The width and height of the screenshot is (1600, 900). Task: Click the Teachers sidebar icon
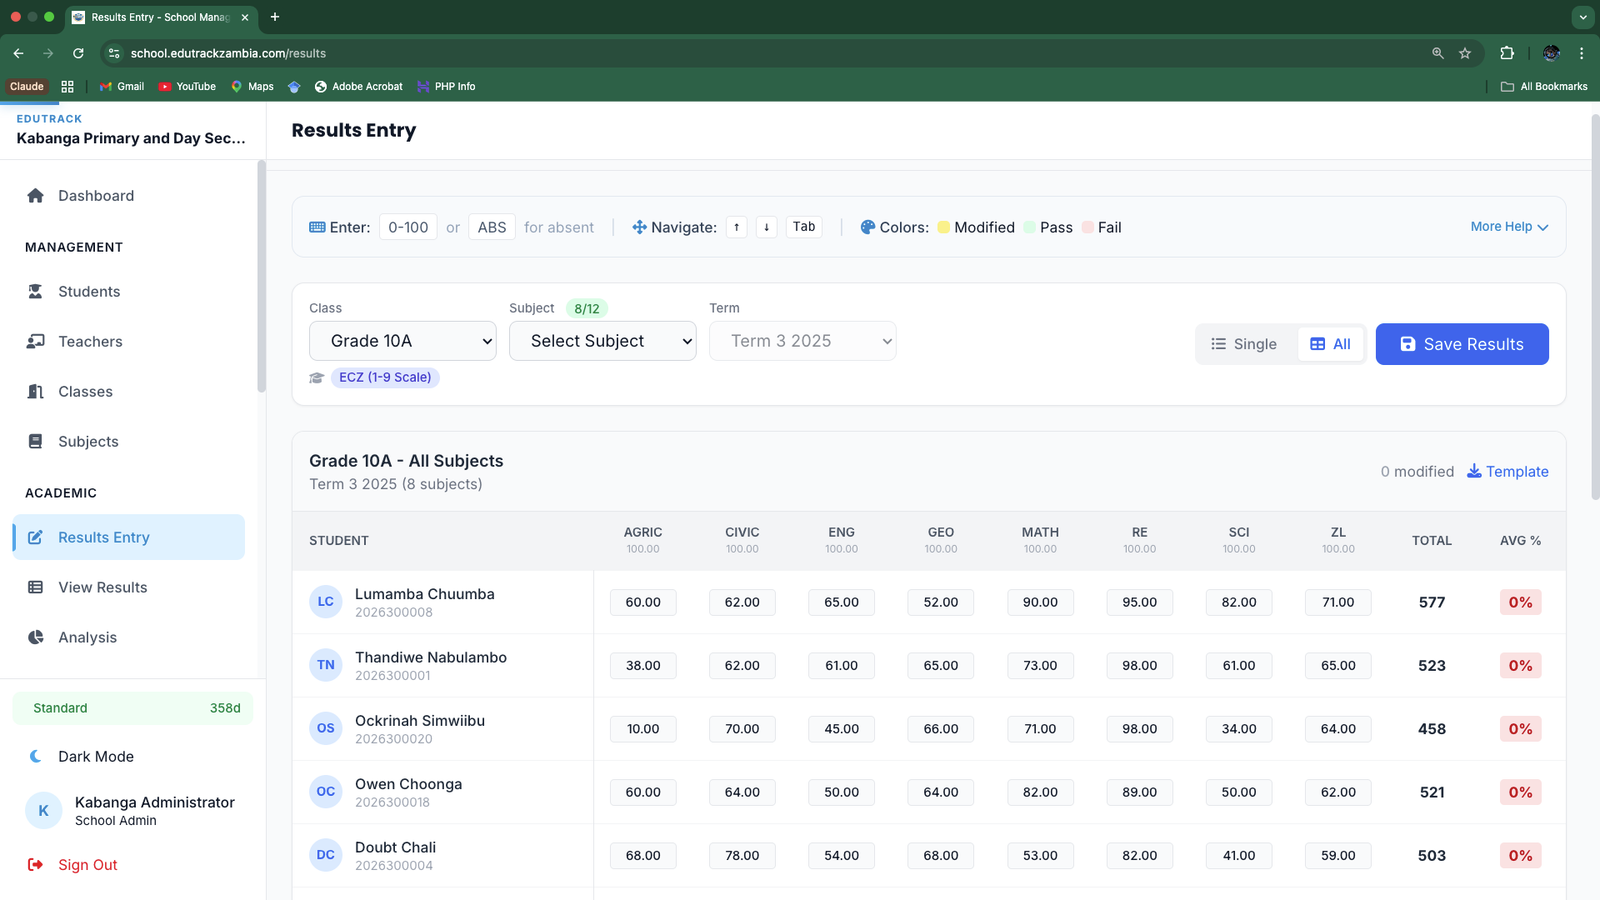coord(36,342)
